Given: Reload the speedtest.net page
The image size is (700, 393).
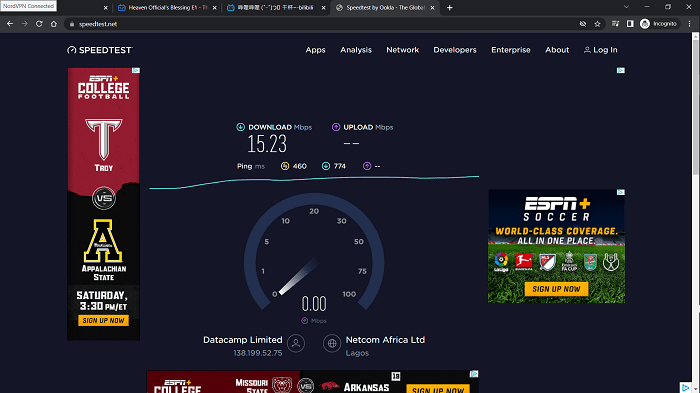Looking at the screenshot, I should [x=39, y=24].
